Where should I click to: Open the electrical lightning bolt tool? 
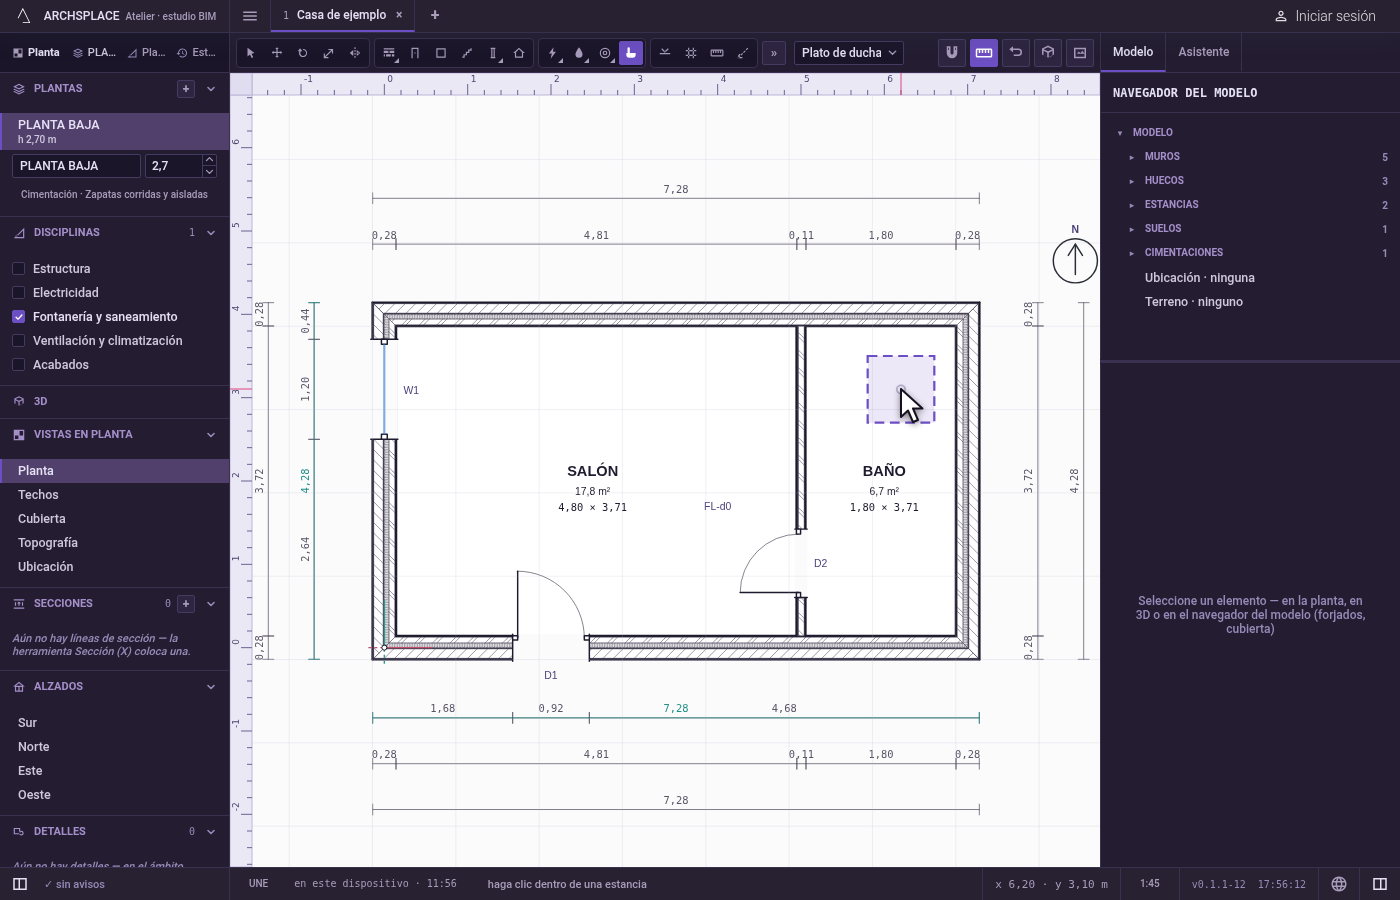pos(553,53)
